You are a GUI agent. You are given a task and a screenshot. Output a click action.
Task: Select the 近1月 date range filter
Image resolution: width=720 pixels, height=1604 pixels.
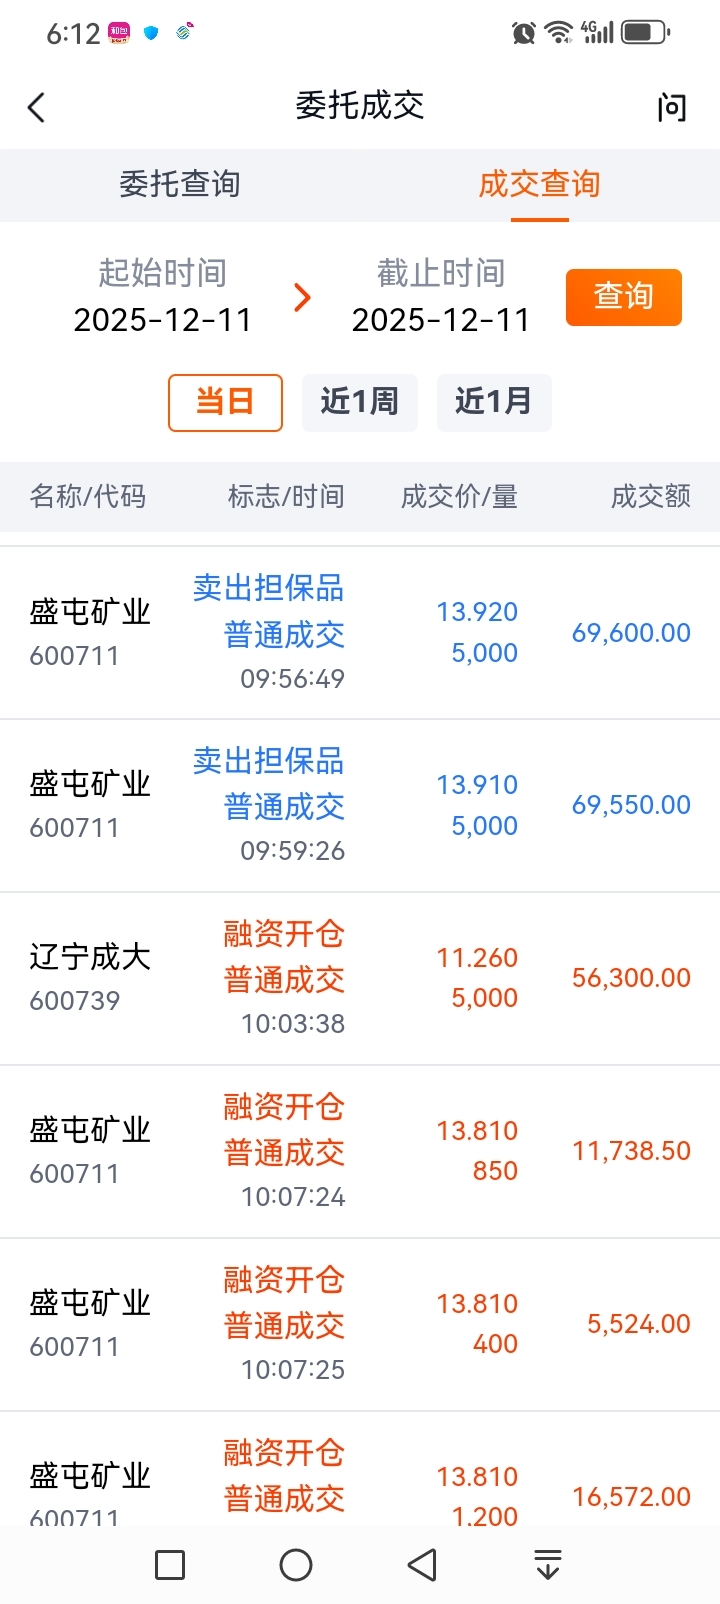click(x=493, y=402)
